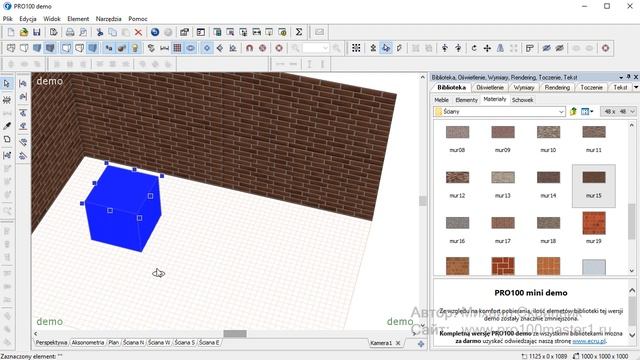Screen dimensions: 640x360
Task: Cut selection using the scissors icon
Action: pyautogui.click(x=100, y=32)
